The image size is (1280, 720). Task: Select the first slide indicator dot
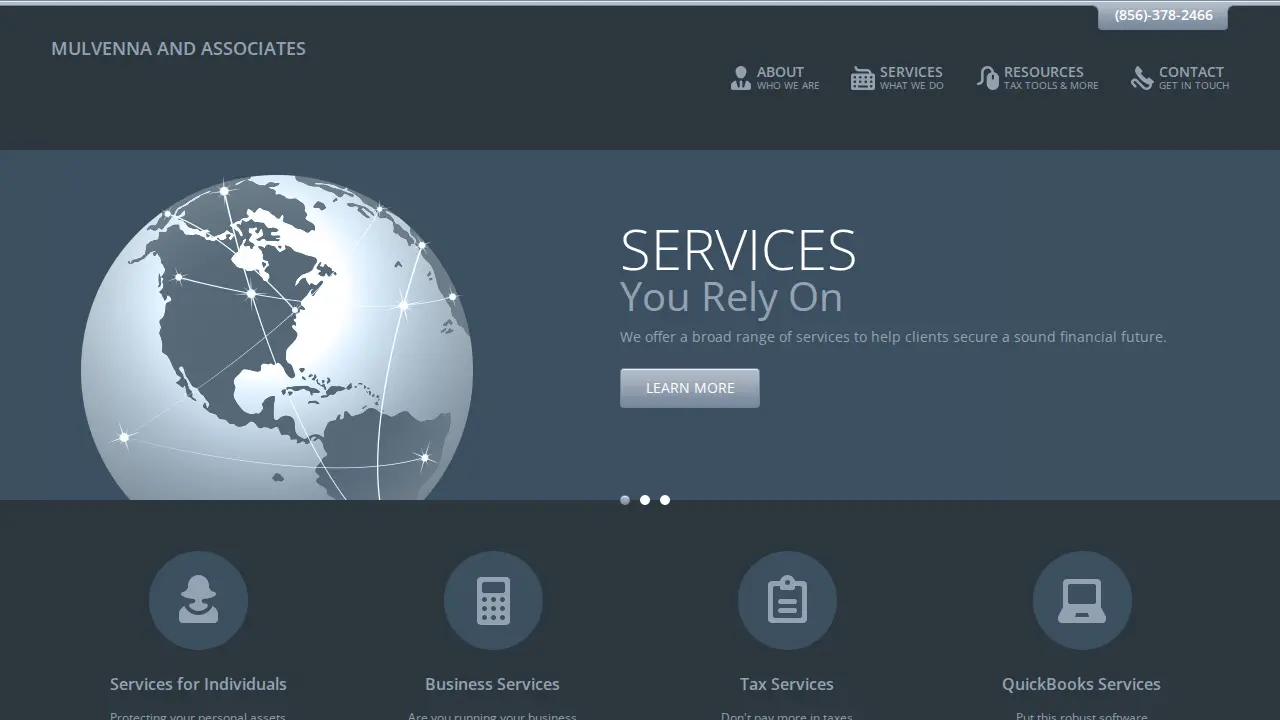pos(625,500)
